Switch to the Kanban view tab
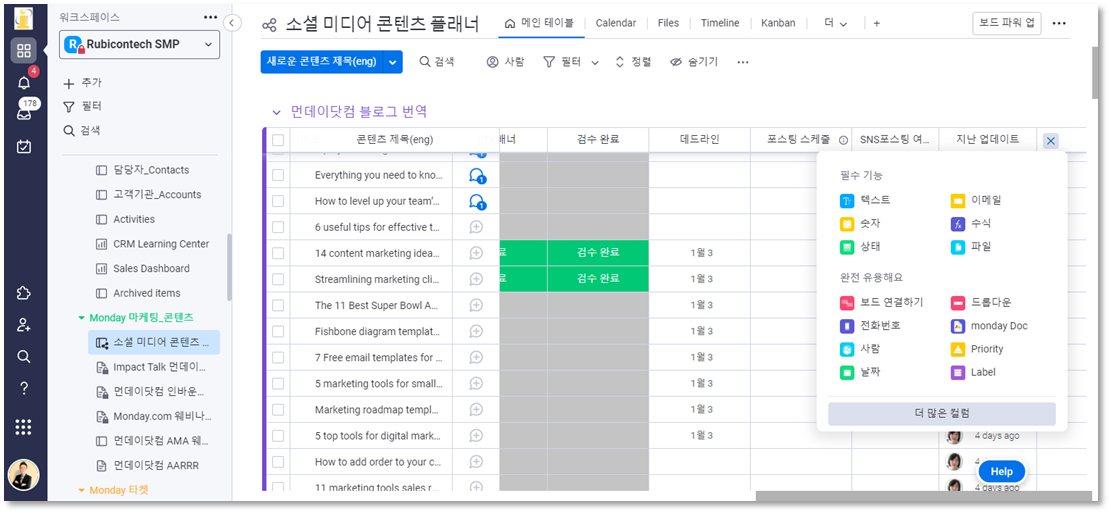 click(778, 23)
